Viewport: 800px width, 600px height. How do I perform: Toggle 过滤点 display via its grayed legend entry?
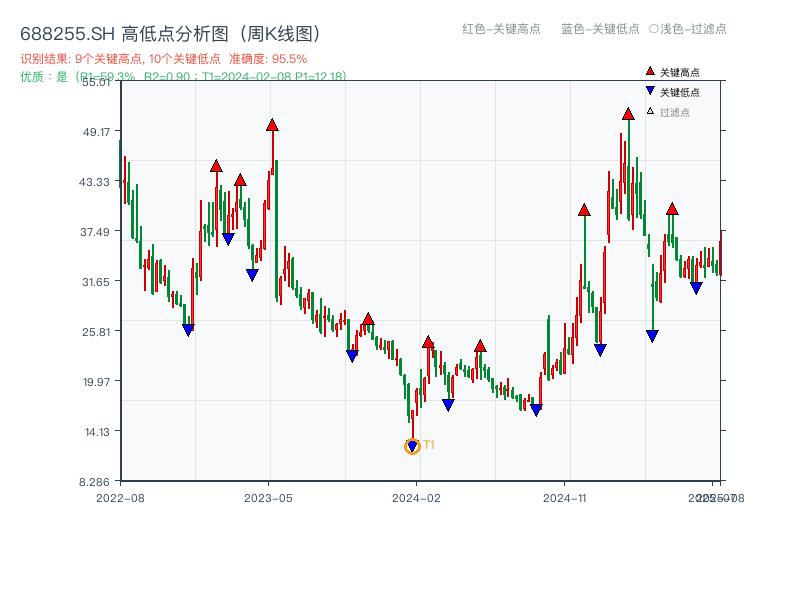point(678,112)
